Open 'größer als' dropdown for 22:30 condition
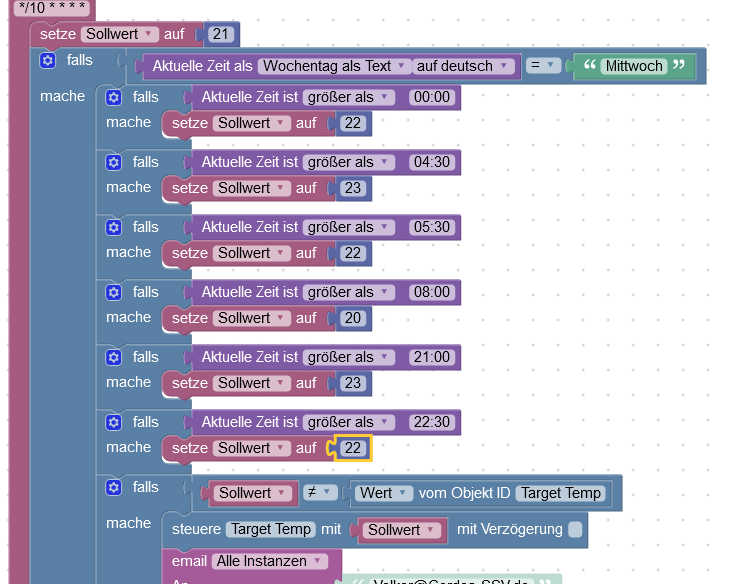 pyautogui.click(x=348, y=422)
